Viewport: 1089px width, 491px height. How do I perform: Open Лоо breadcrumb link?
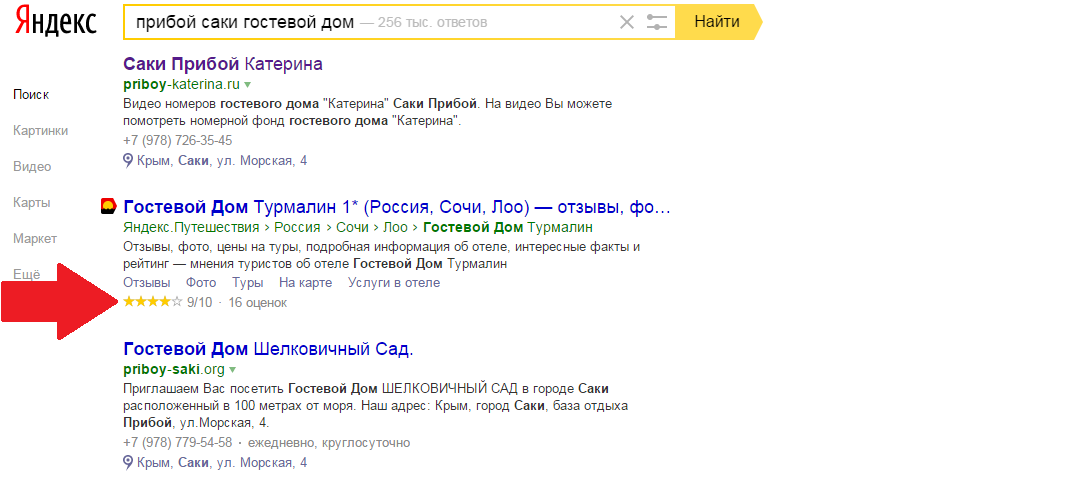point(396,228)
